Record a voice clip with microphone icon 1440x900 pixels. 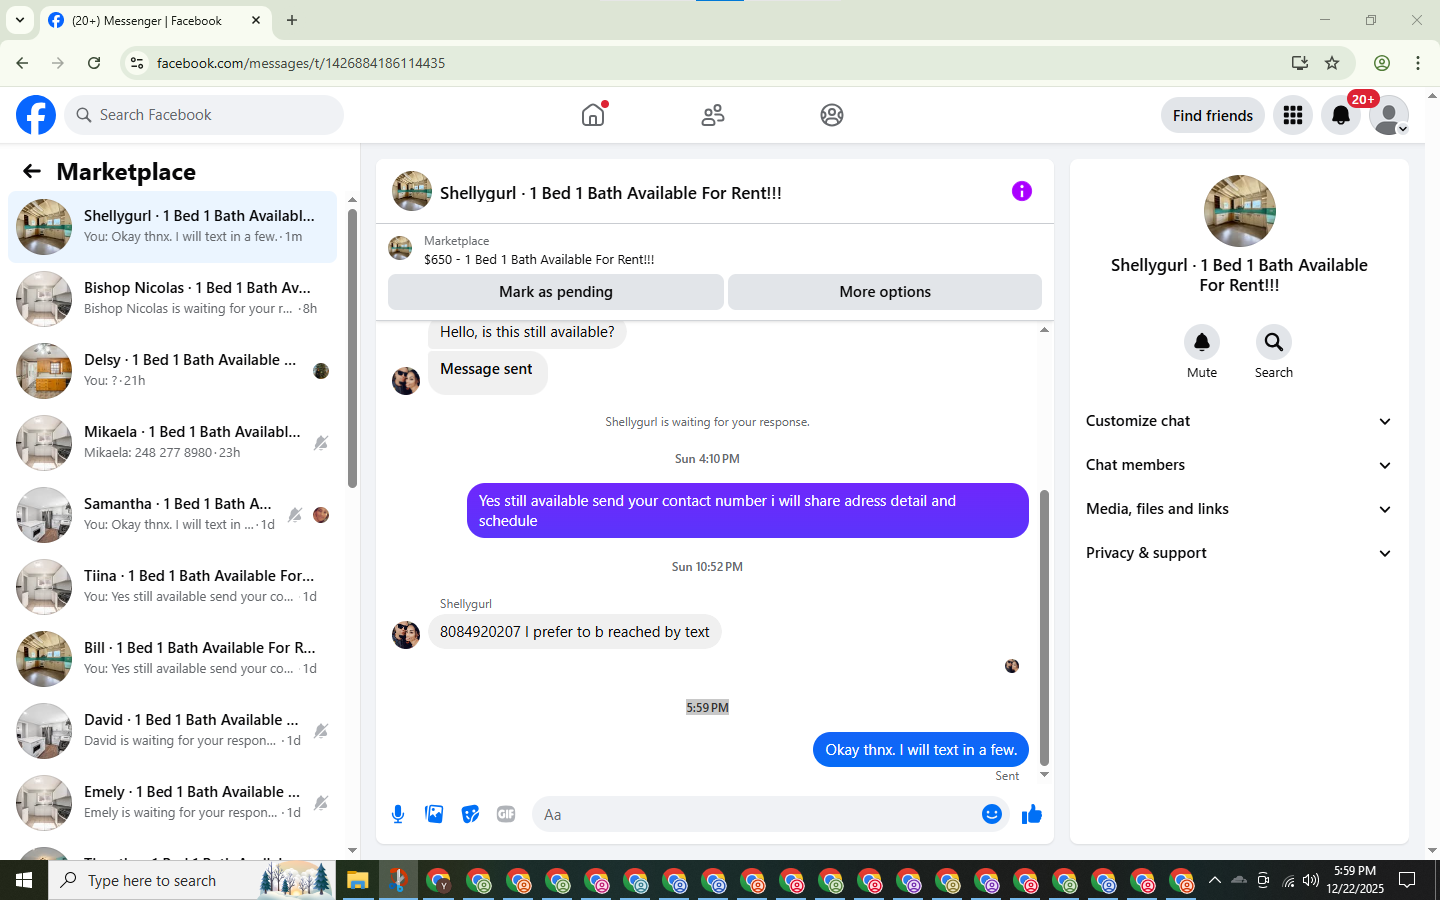coord(398,814)
